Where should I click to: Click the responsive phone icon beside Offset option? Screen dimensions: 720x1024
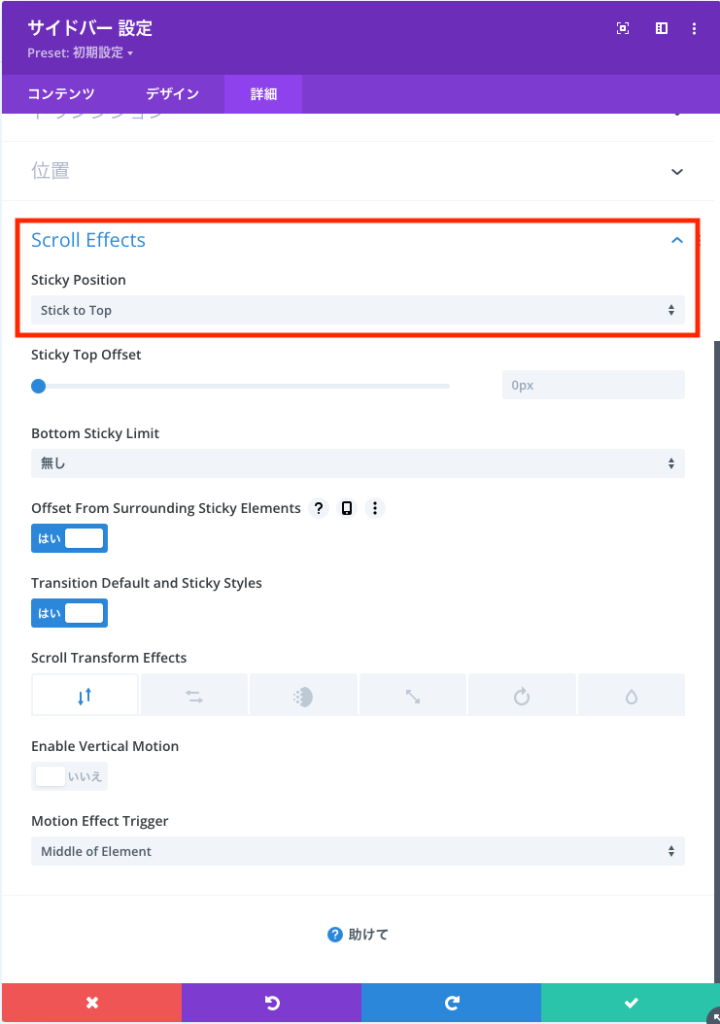[x=347, y=508]
